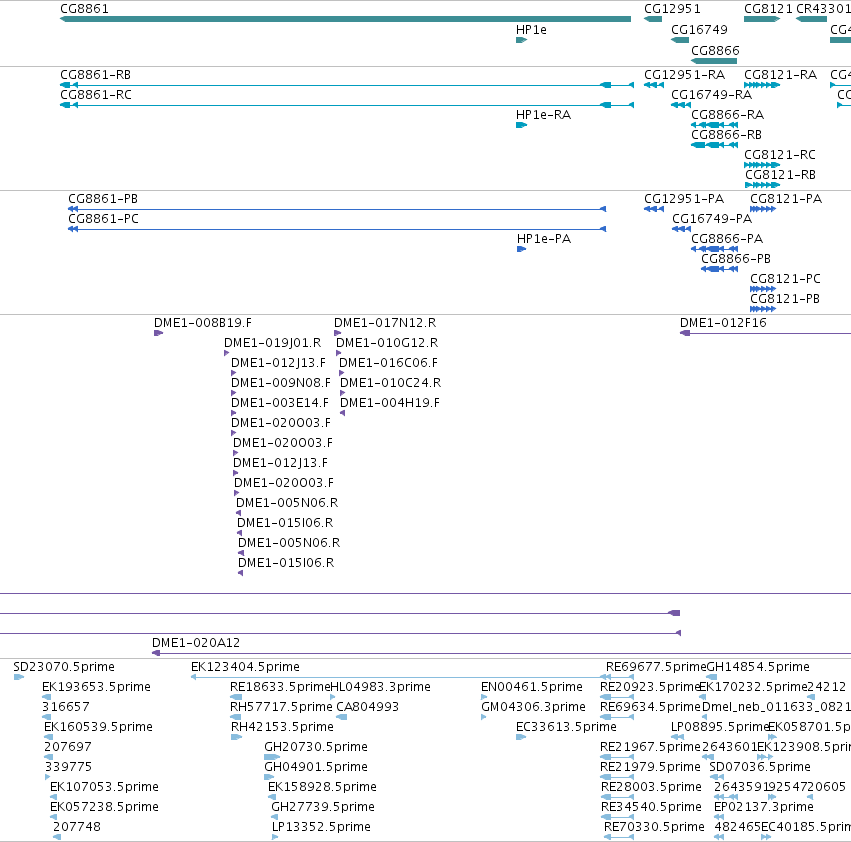851x842 pixels.
Task: Open the EK160539.5prime label
Action: 98,726
